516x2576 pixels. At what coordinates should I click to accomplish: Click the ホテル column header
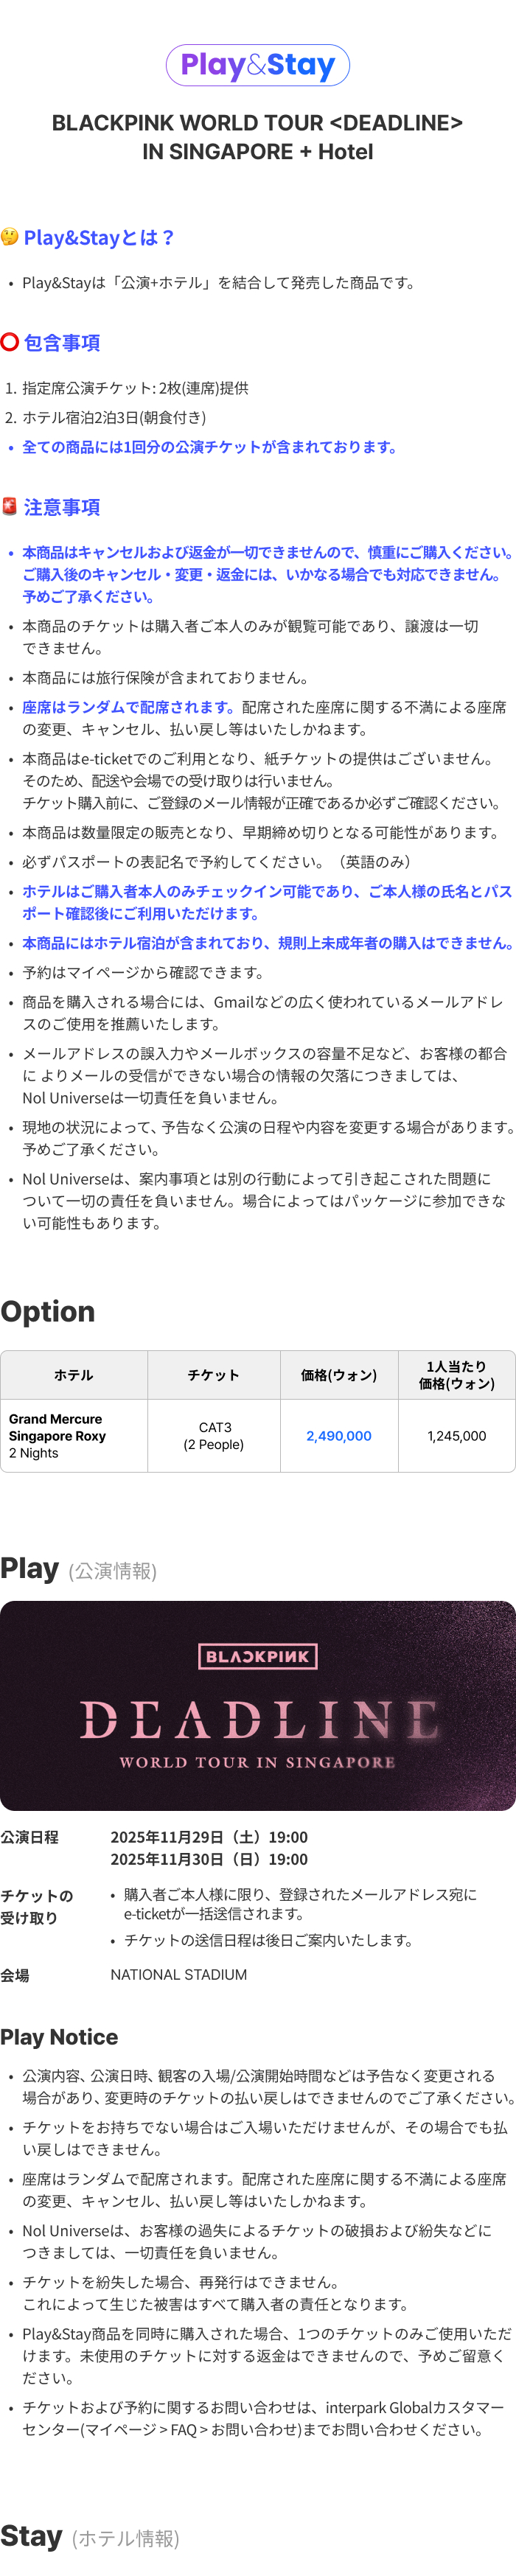(74, 1375)
